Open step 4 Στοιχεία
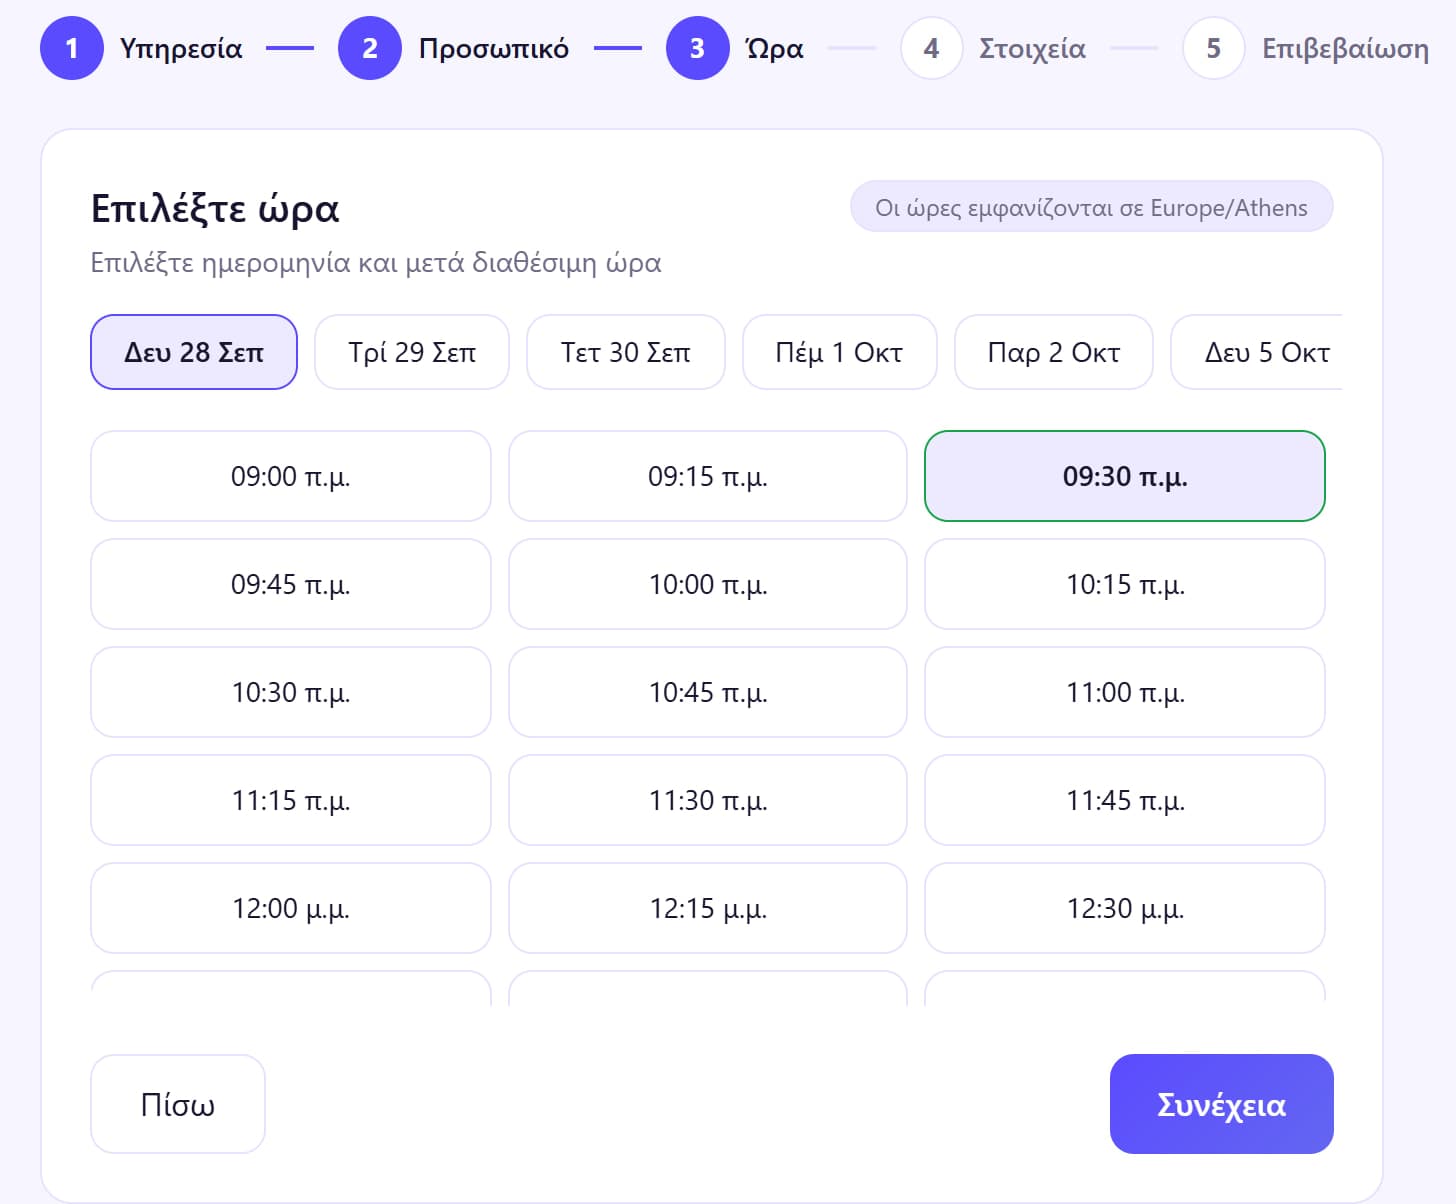Screen dimensions: 1456x1204 tap(993, 48)
